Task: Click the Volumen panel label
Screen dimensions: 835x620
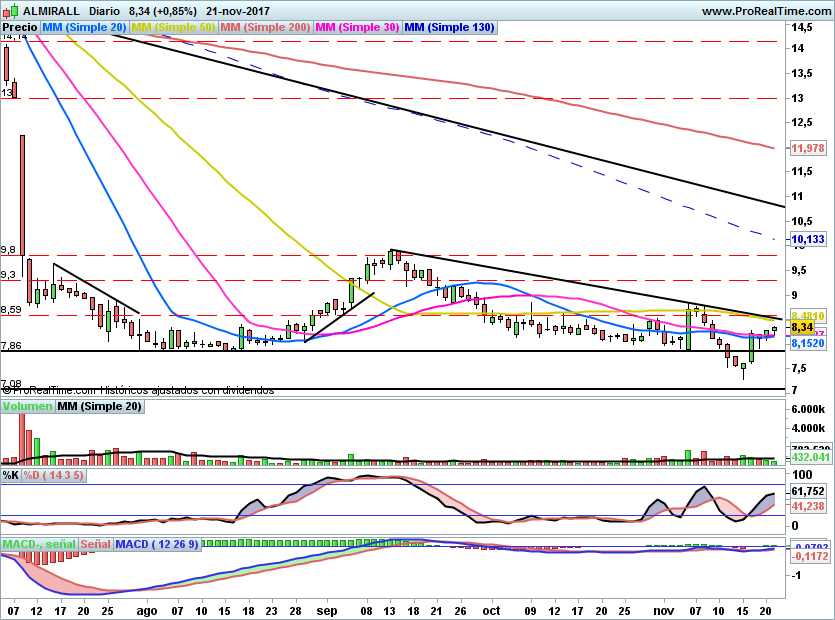Action: (x=28, y=406)
